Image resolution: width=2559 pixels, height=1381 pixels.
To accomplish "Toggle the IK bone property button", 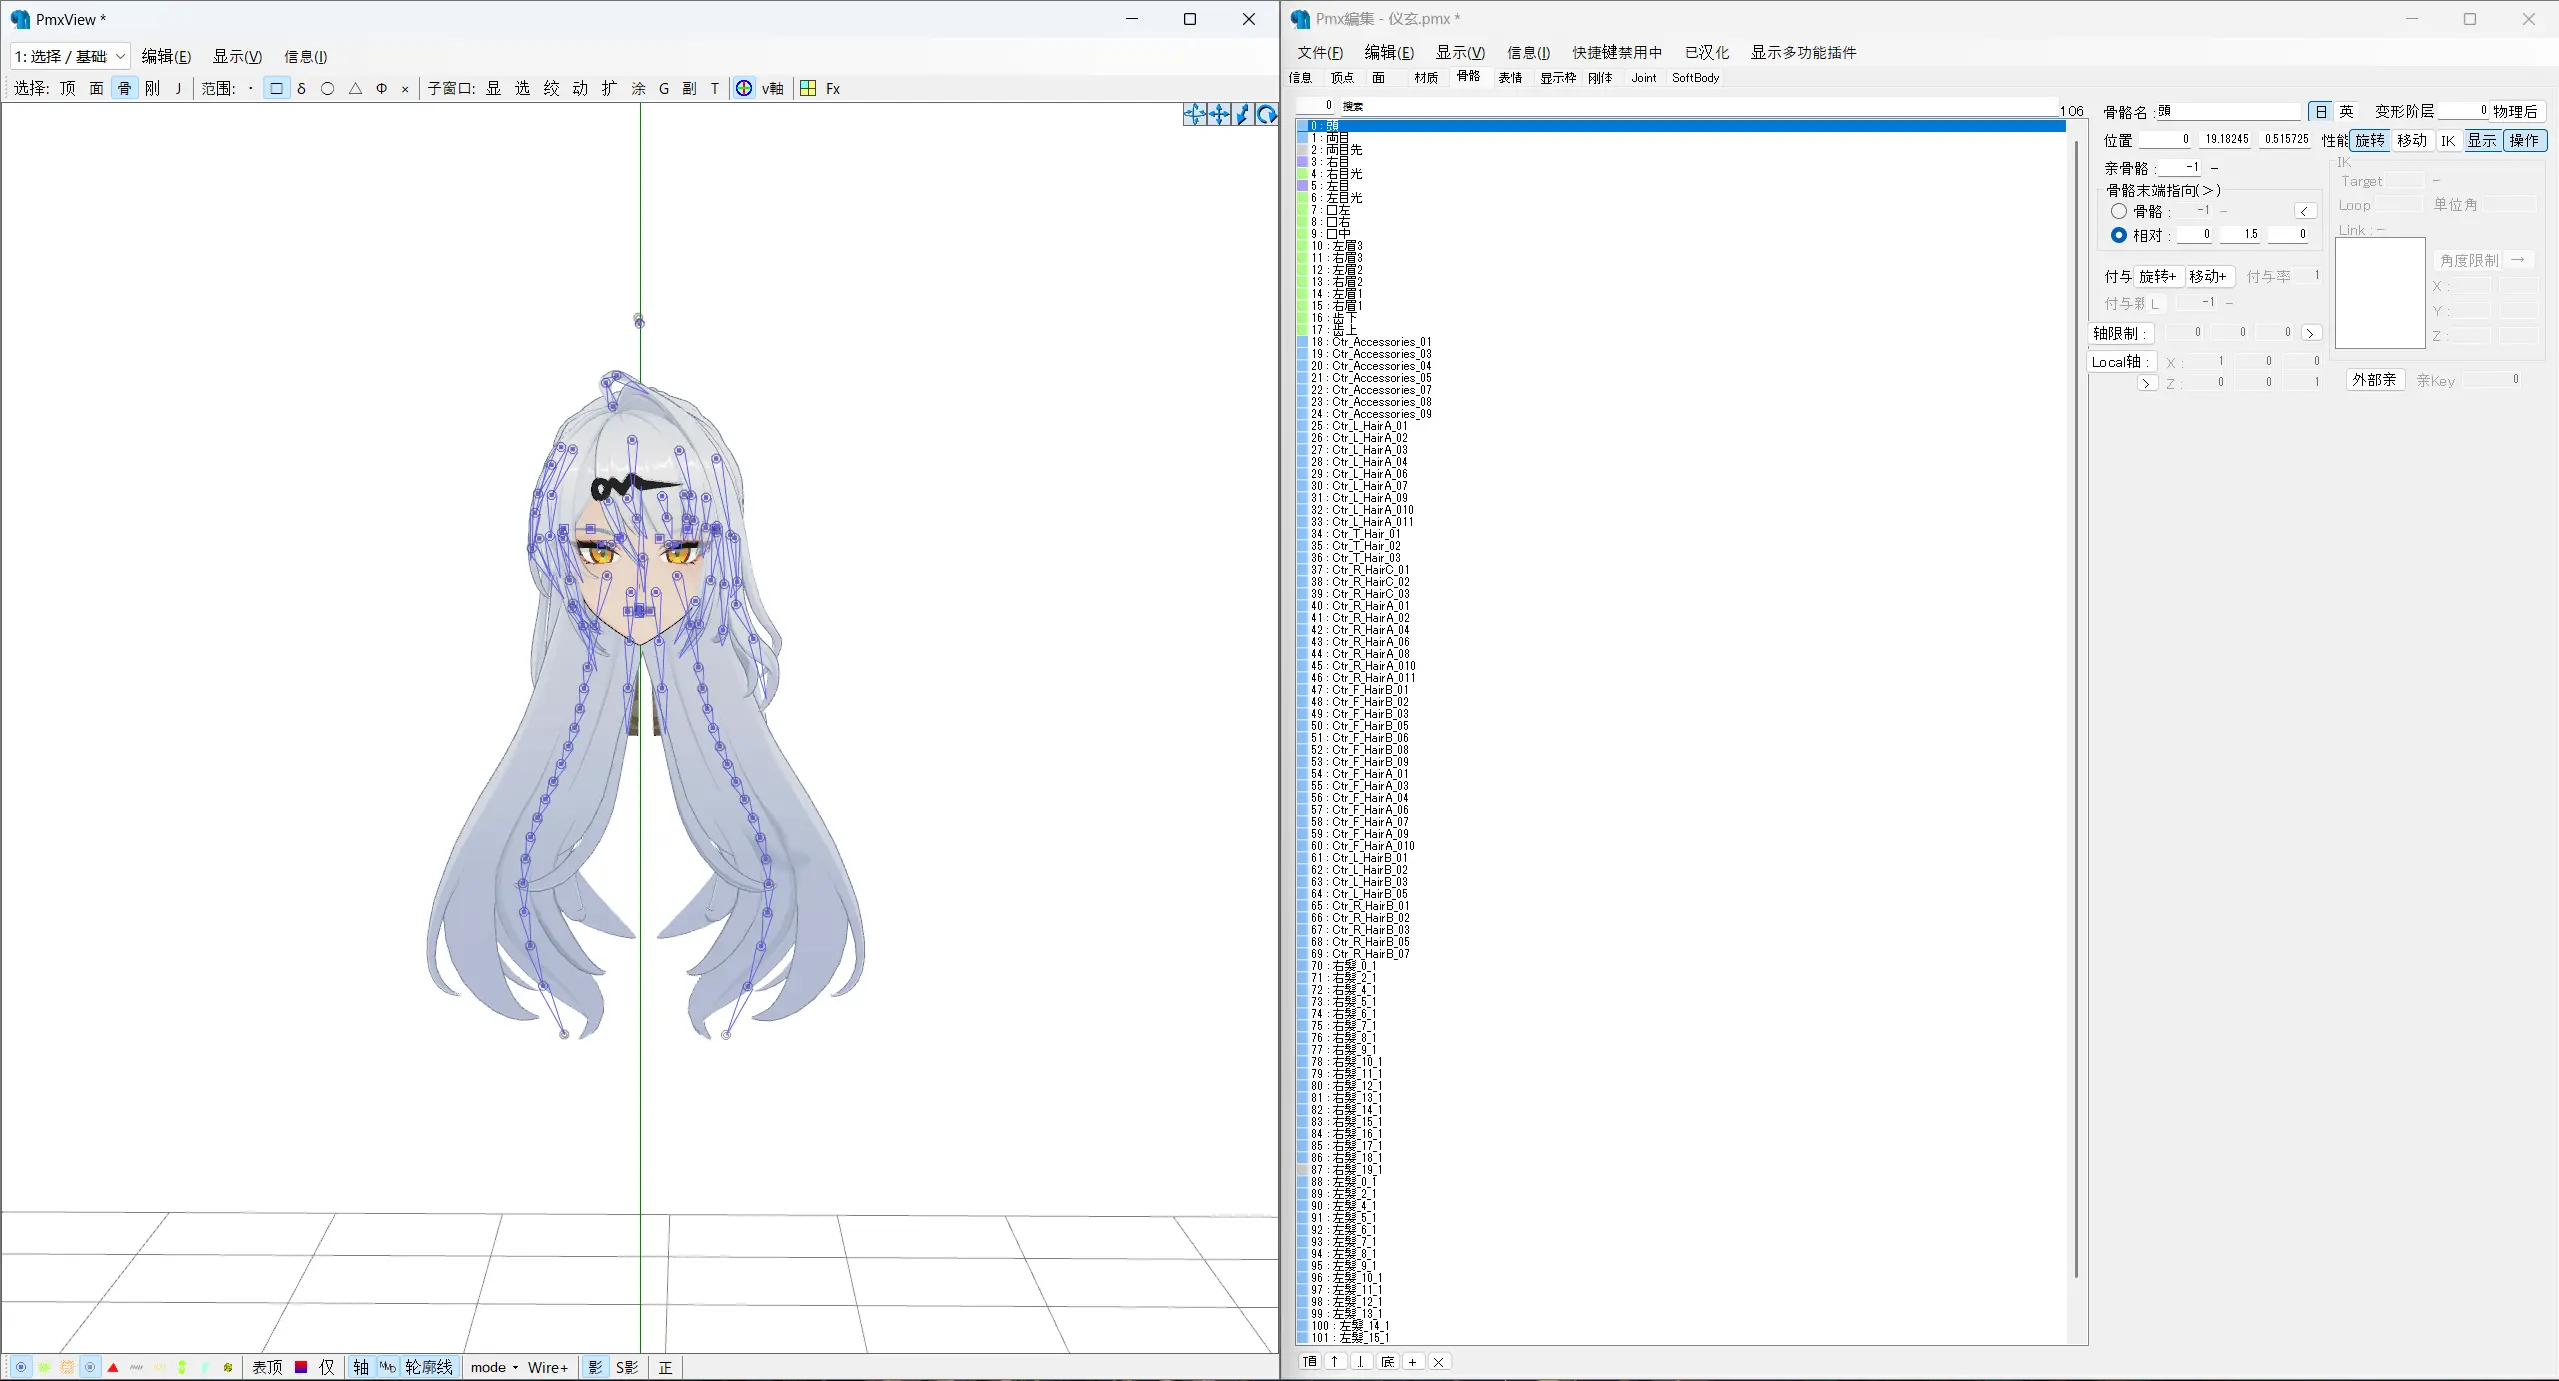I will [2447, 140].
